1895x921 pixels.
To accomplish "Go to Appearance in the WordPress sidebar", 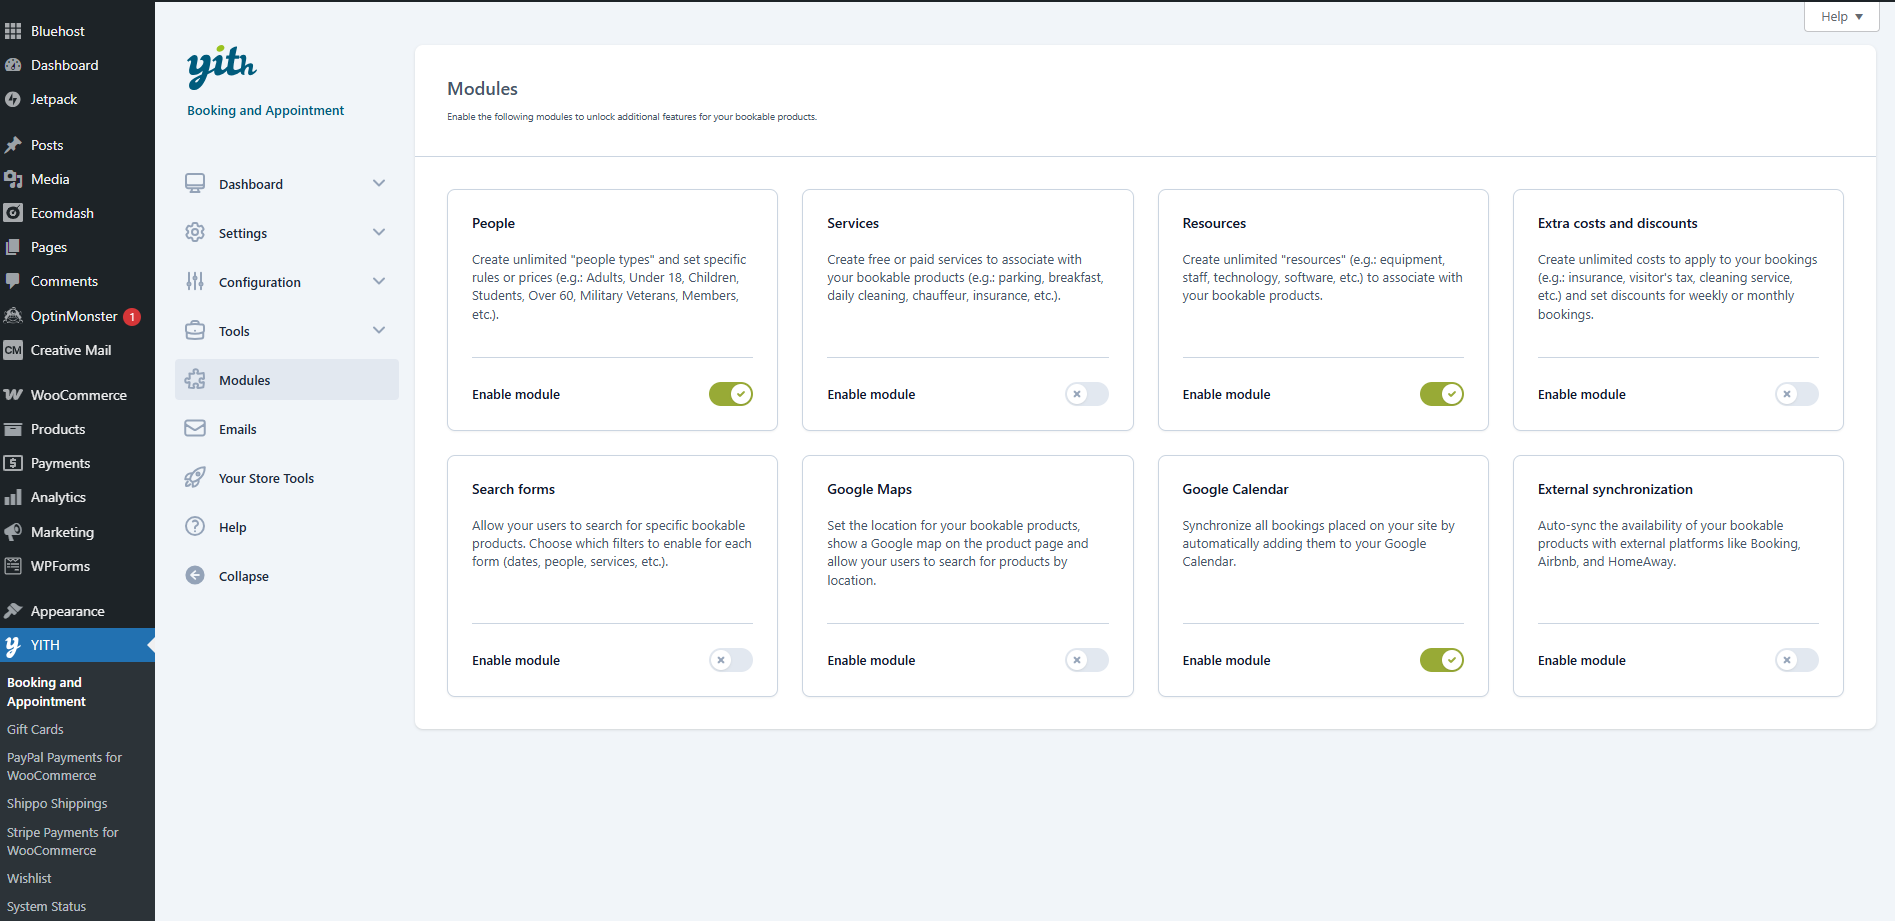I will (67, 611).
